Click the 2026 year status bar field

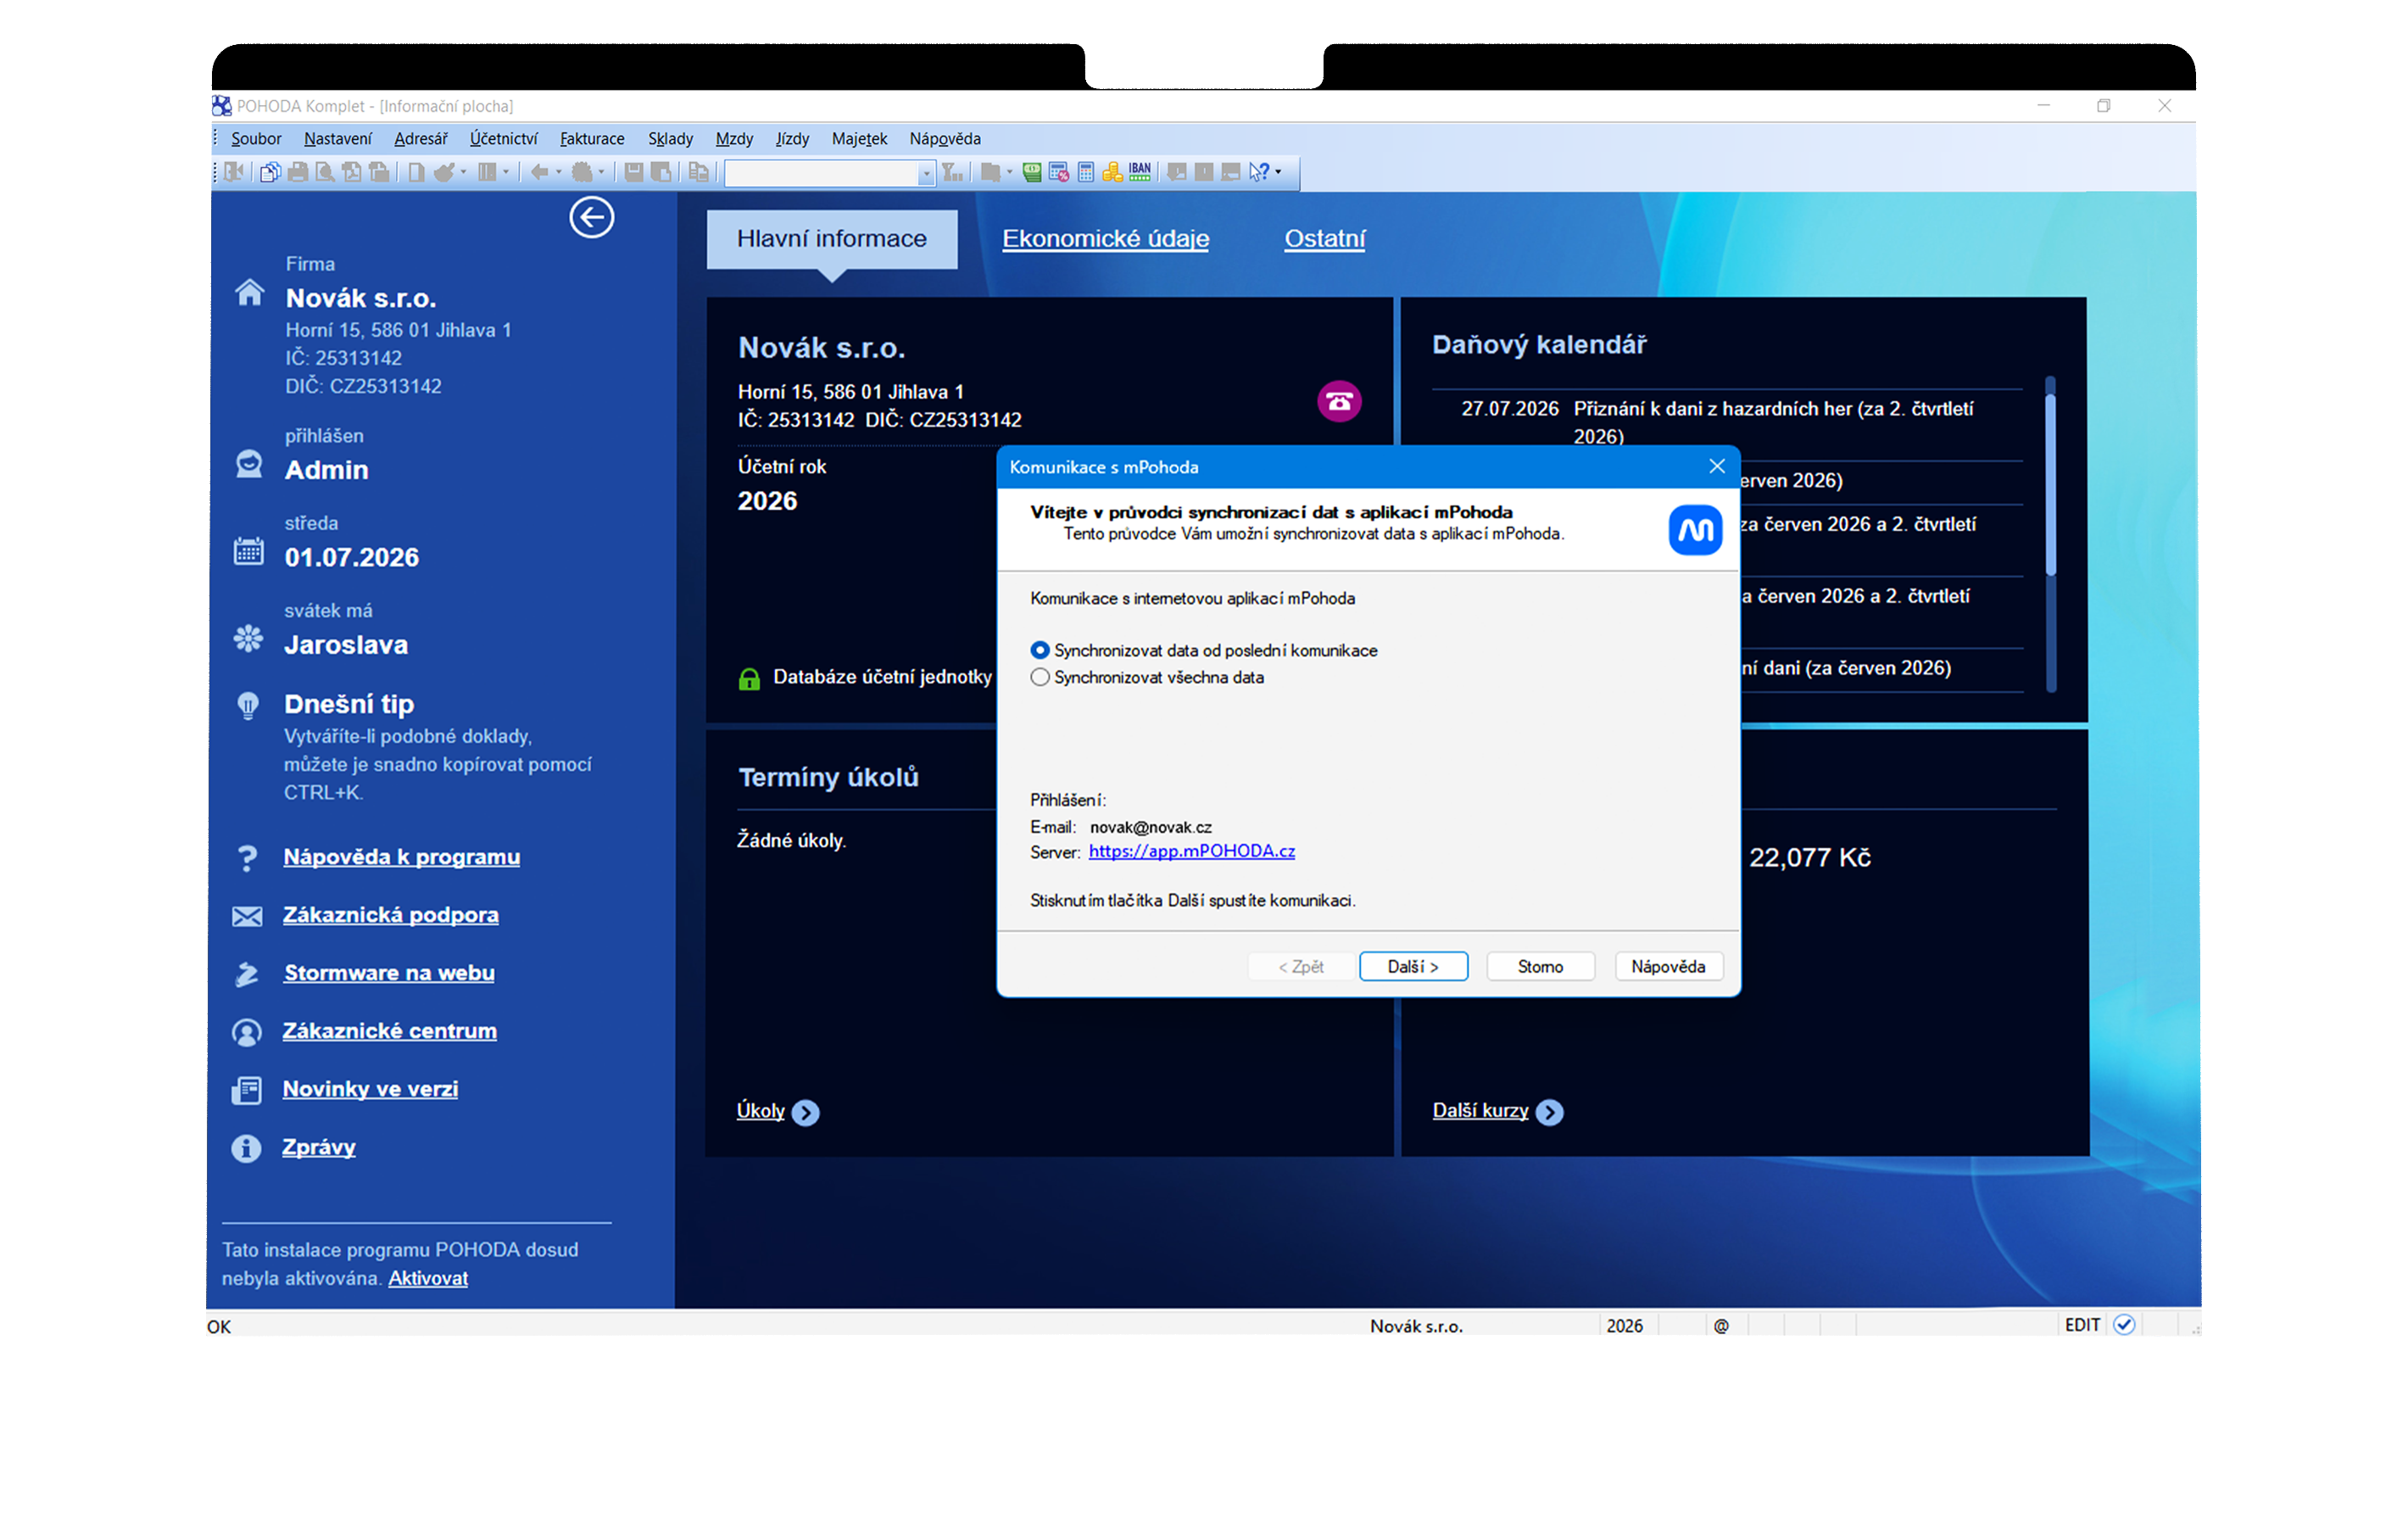tap(1624, 1325)
